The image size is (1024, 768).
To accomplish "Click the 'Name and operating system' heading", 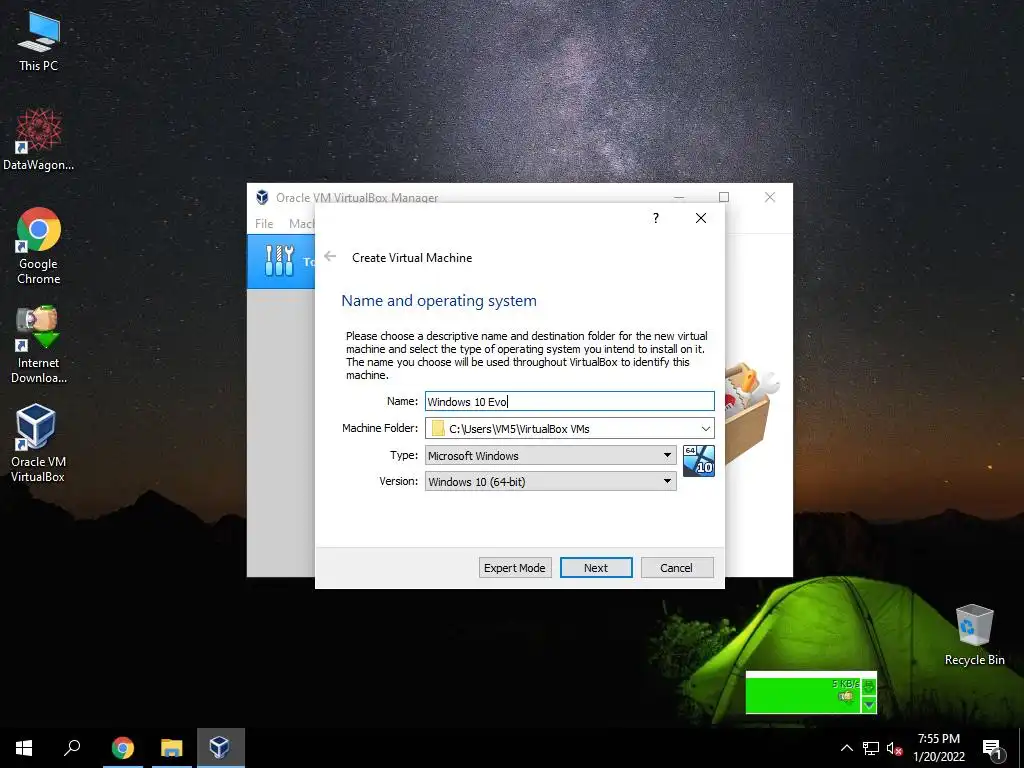I will (439, 300).
